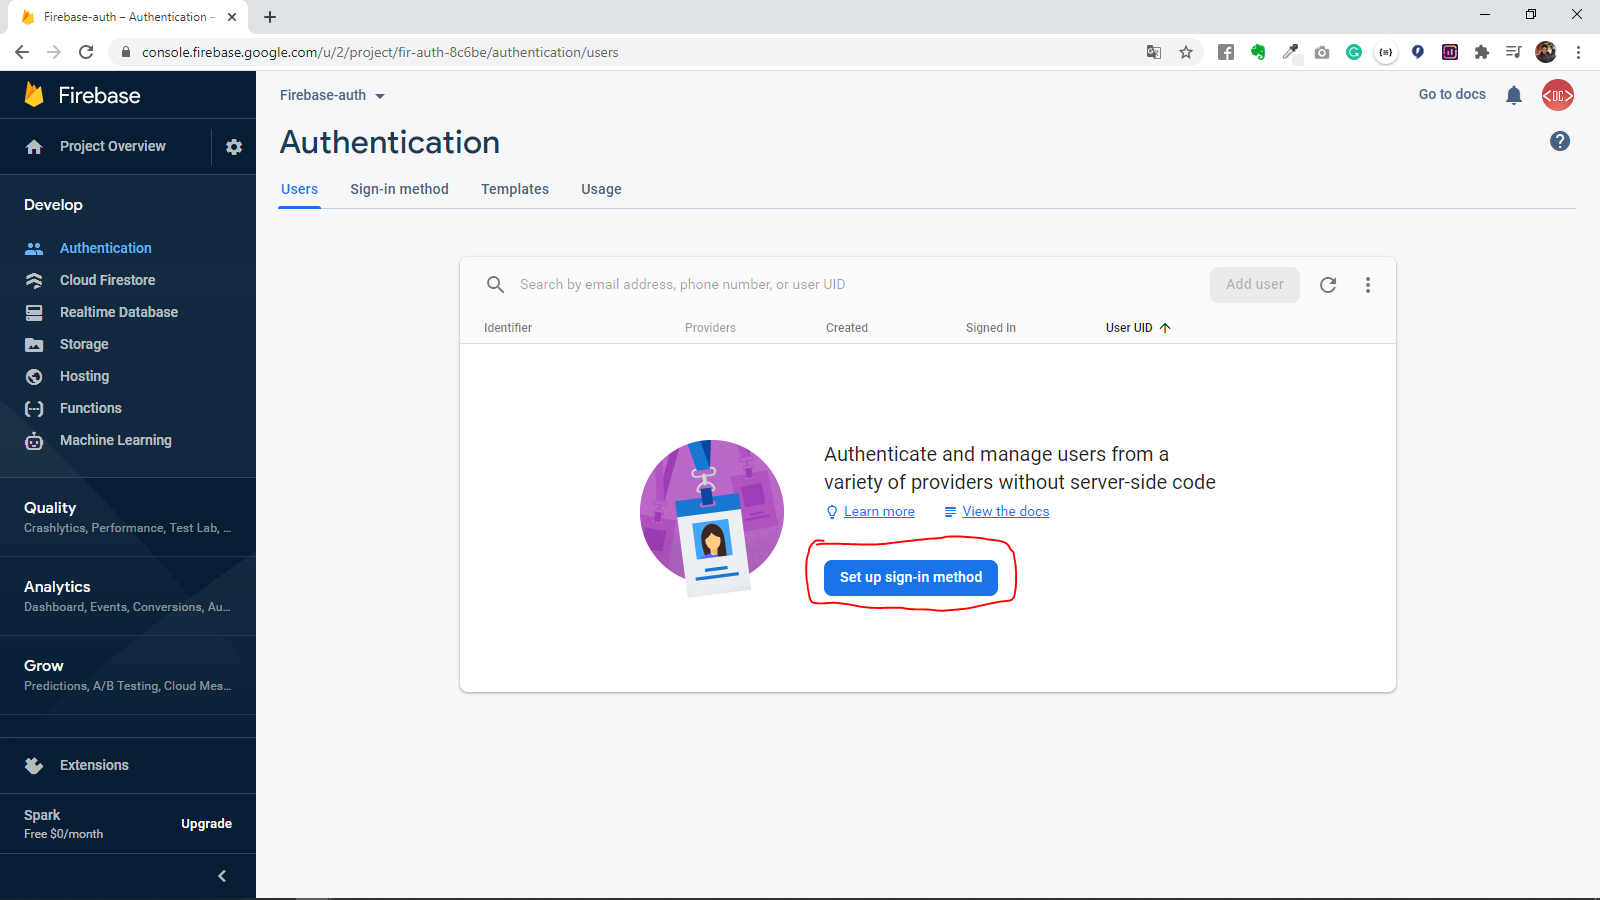Close the Firebase-auth browser tab

pos(232,17)
